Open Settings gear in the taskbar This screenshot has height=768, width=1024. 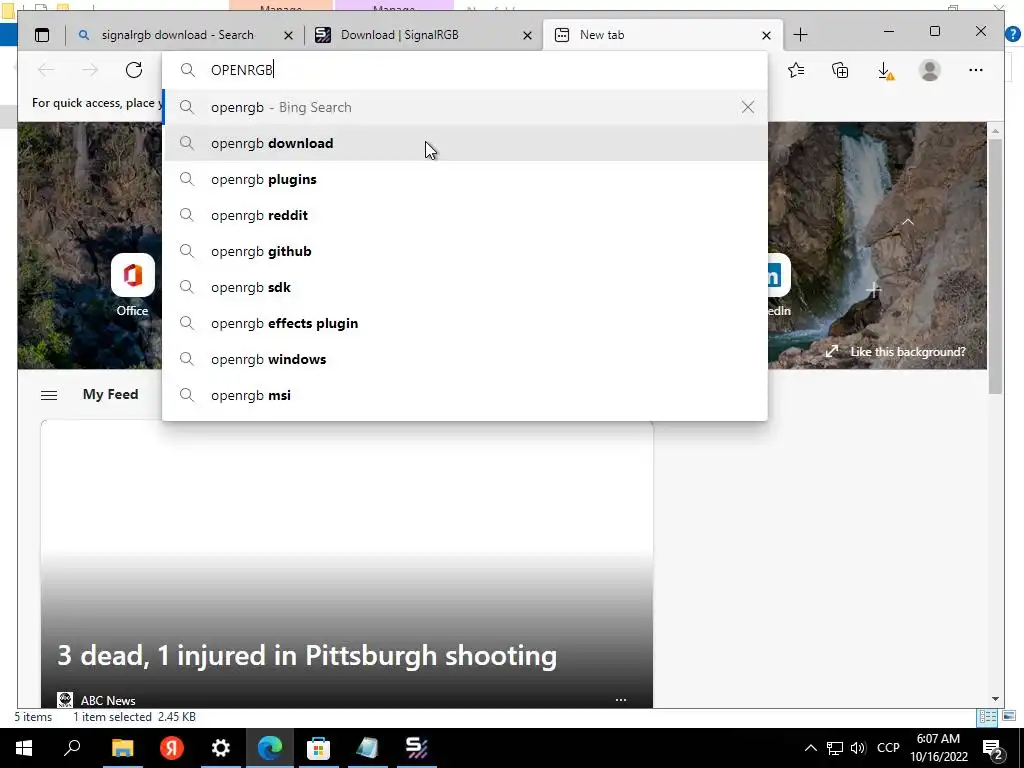[x=221, y=748]
